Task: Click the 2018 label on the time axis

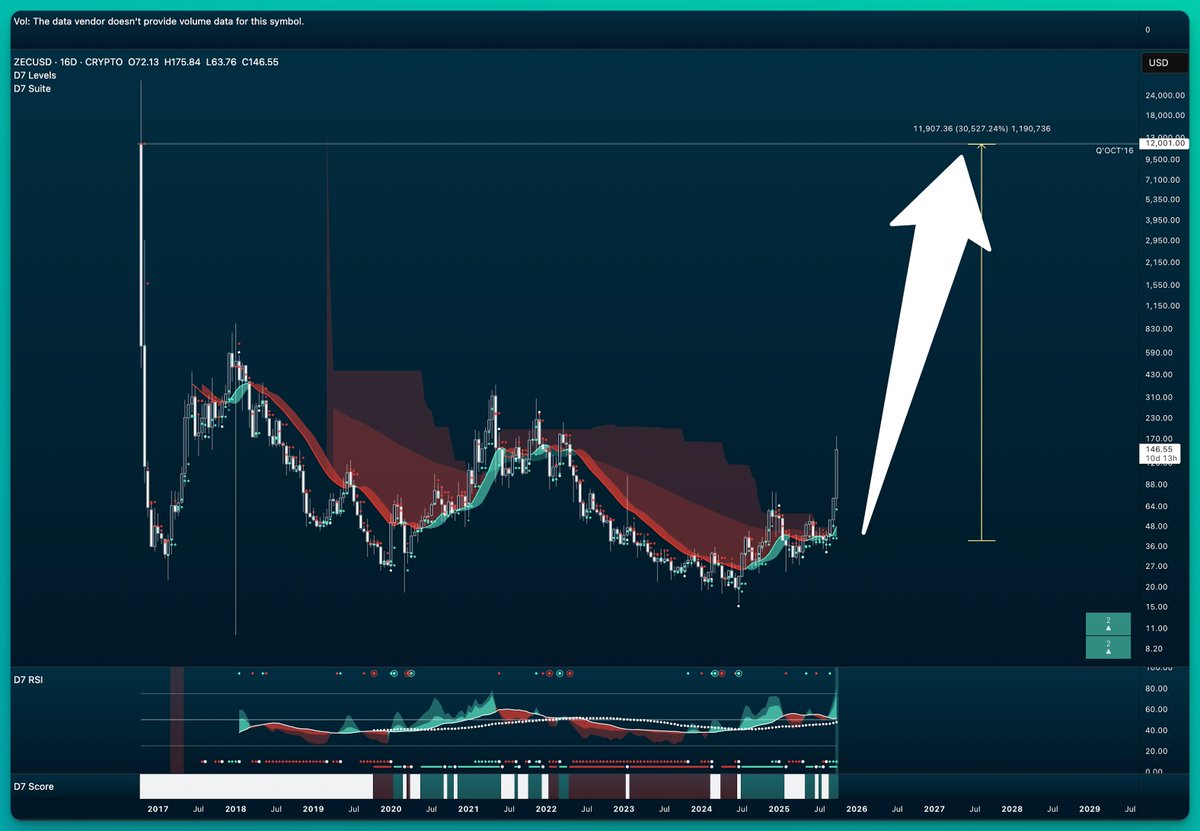Action: click(235, 808)
